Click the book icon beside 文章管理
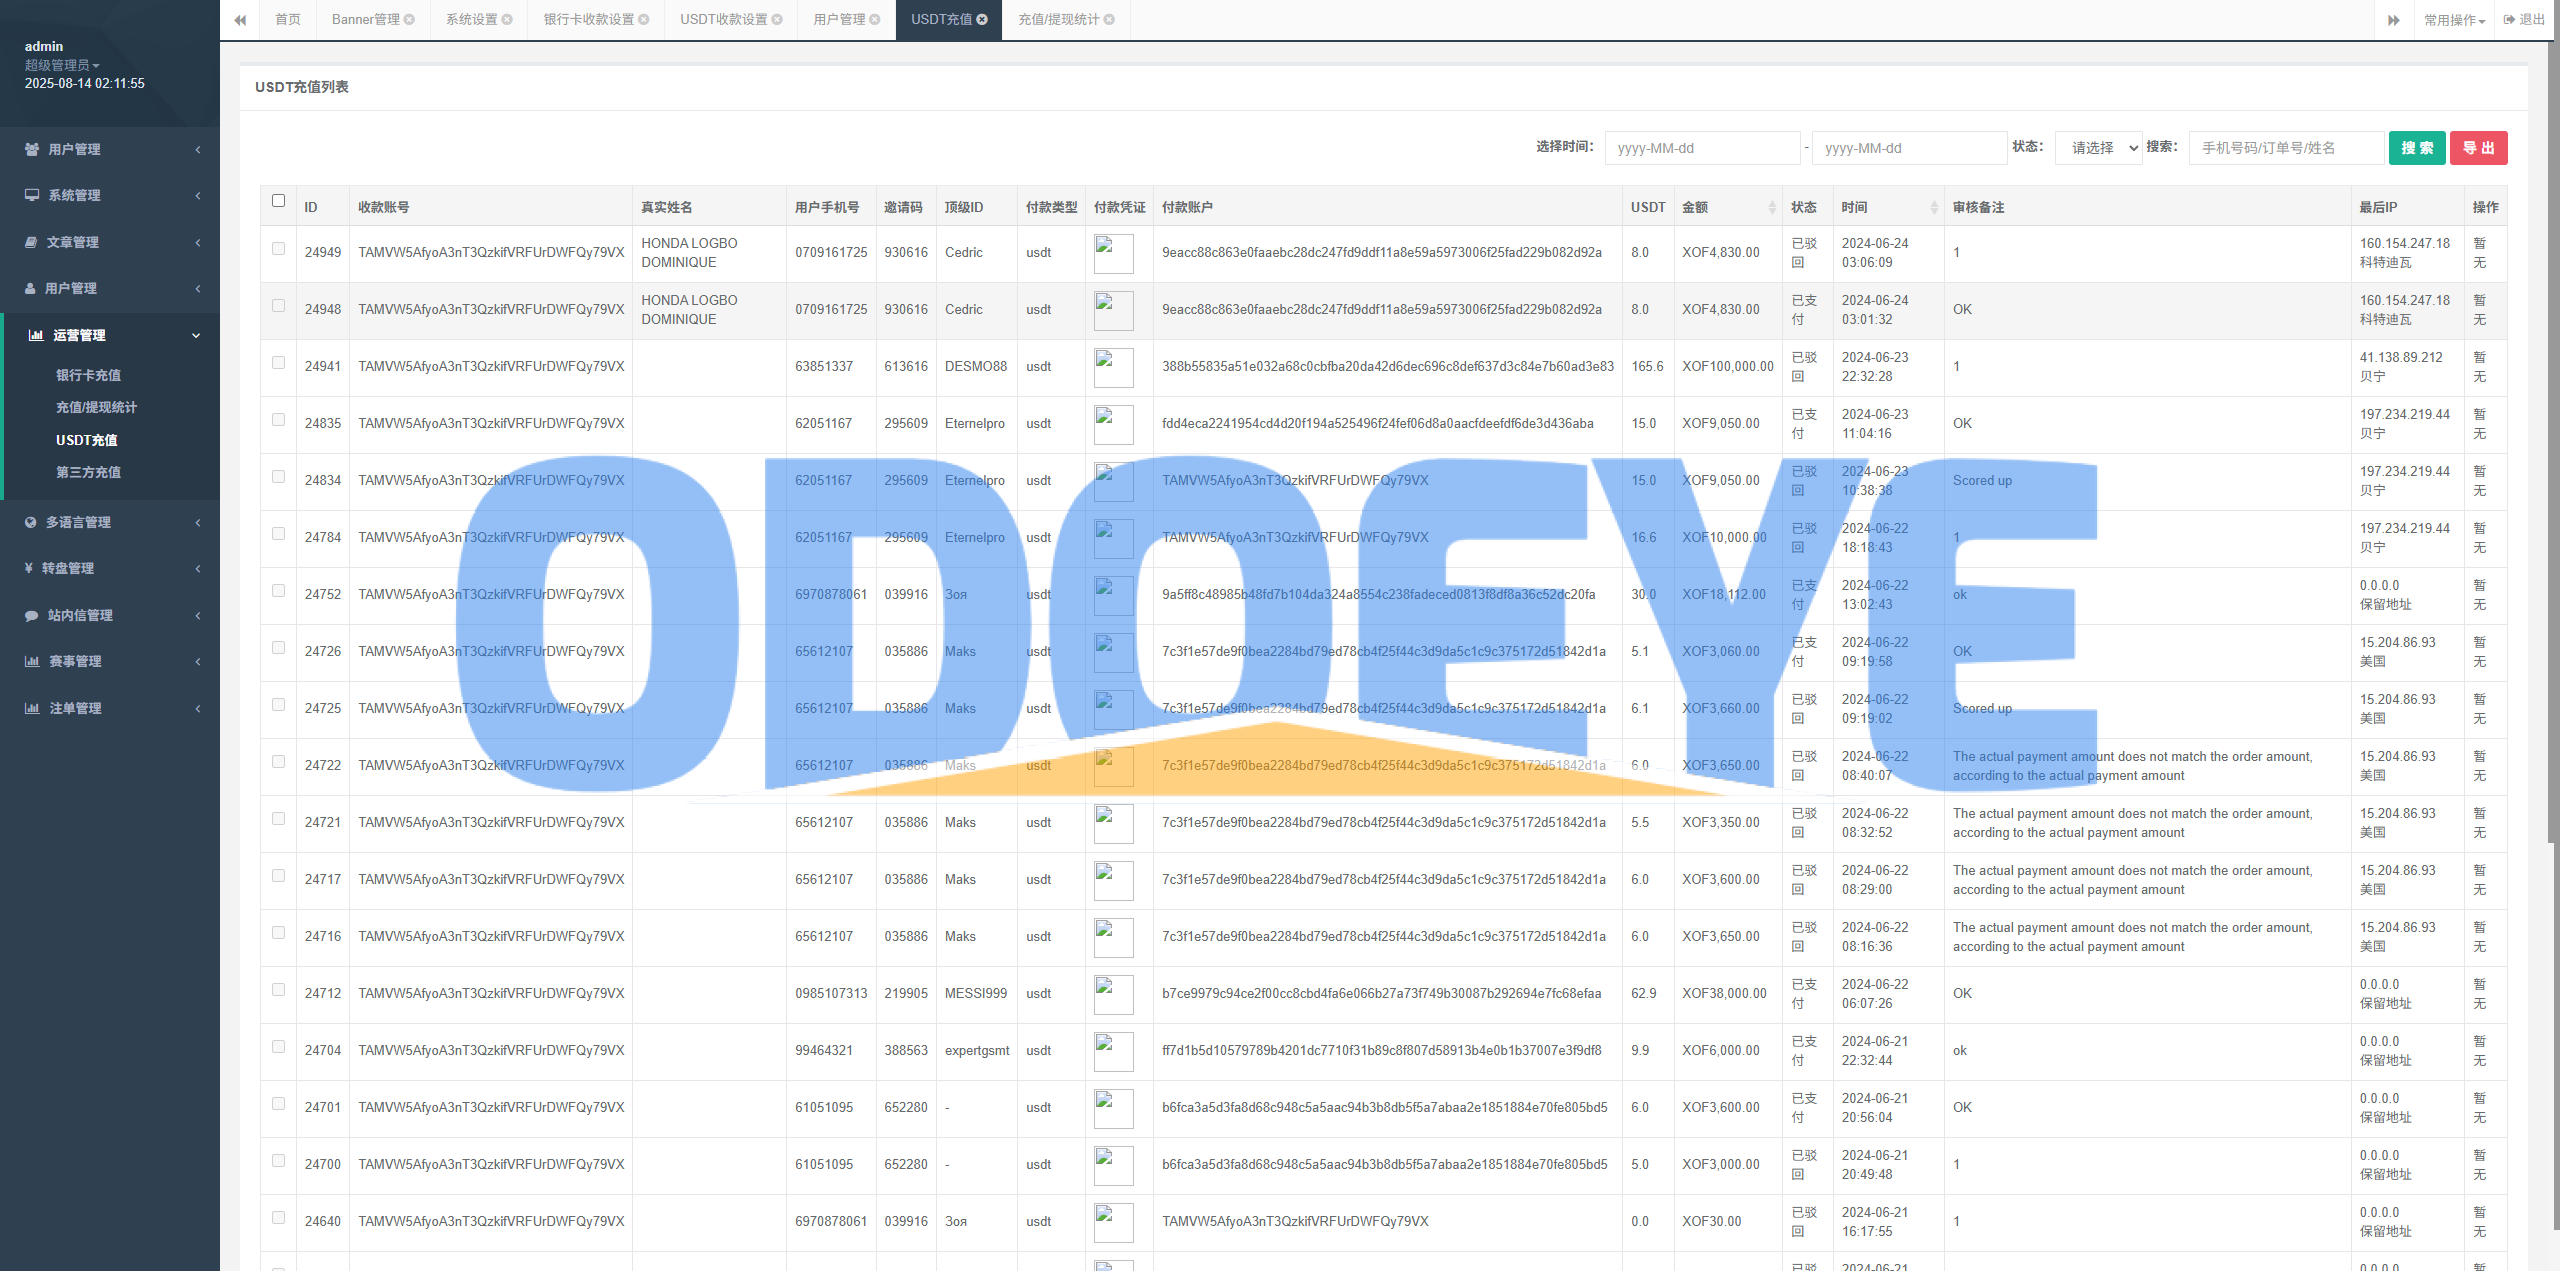2560x1271 pixels. click(31, 242)
